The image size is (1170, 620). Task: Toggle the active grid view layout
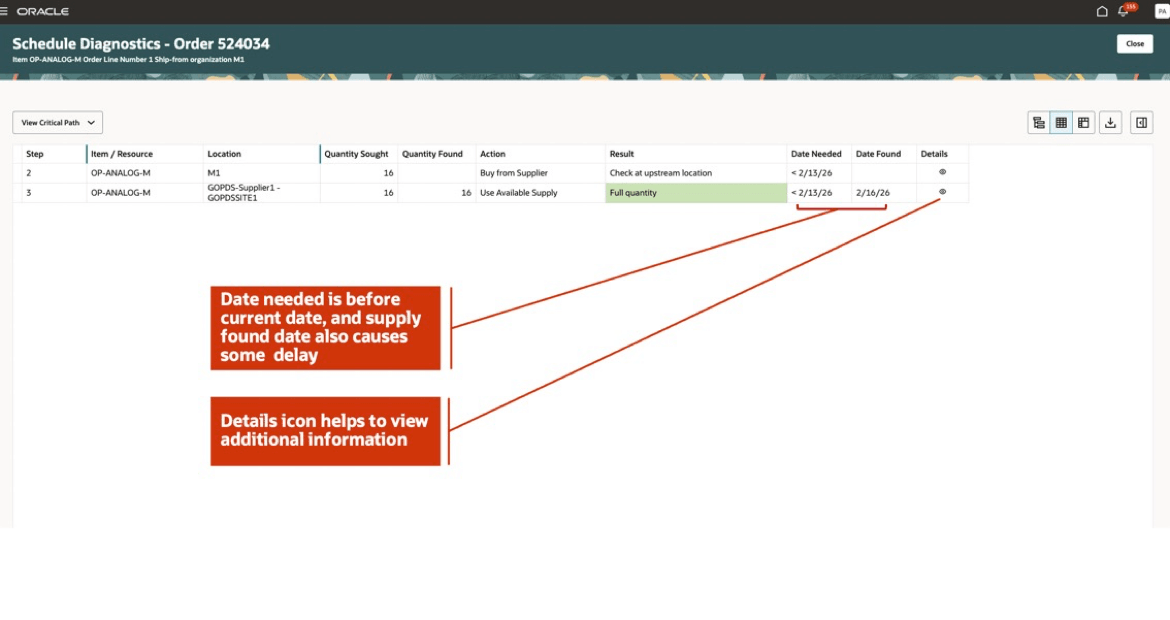(1060, 122)
